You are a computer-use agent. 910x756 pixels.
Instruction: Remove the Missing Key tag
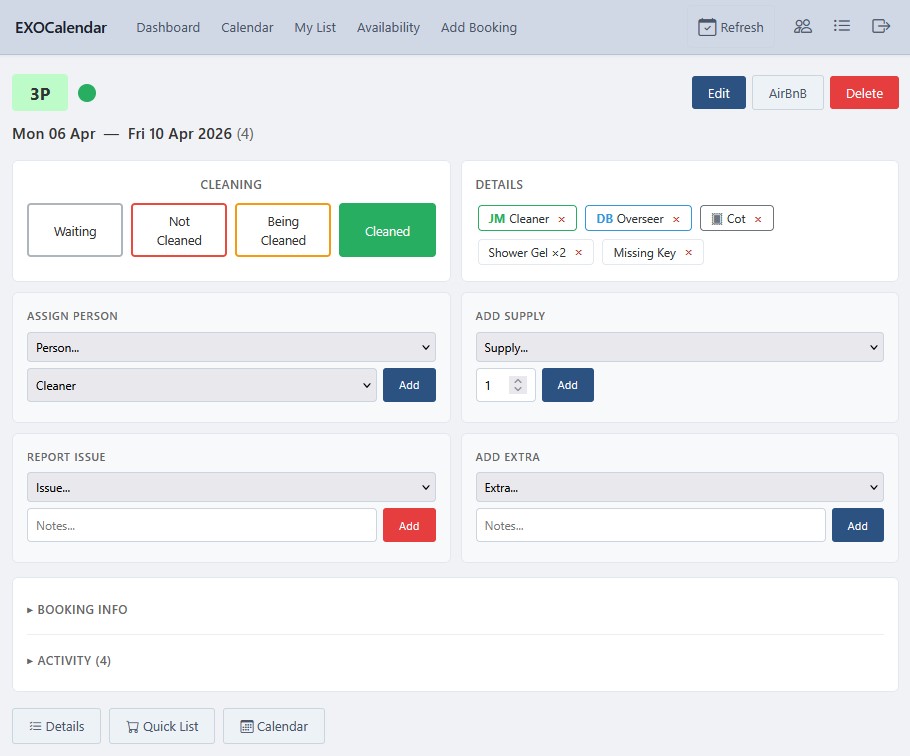pyautogui.click(x=690, y=252)
